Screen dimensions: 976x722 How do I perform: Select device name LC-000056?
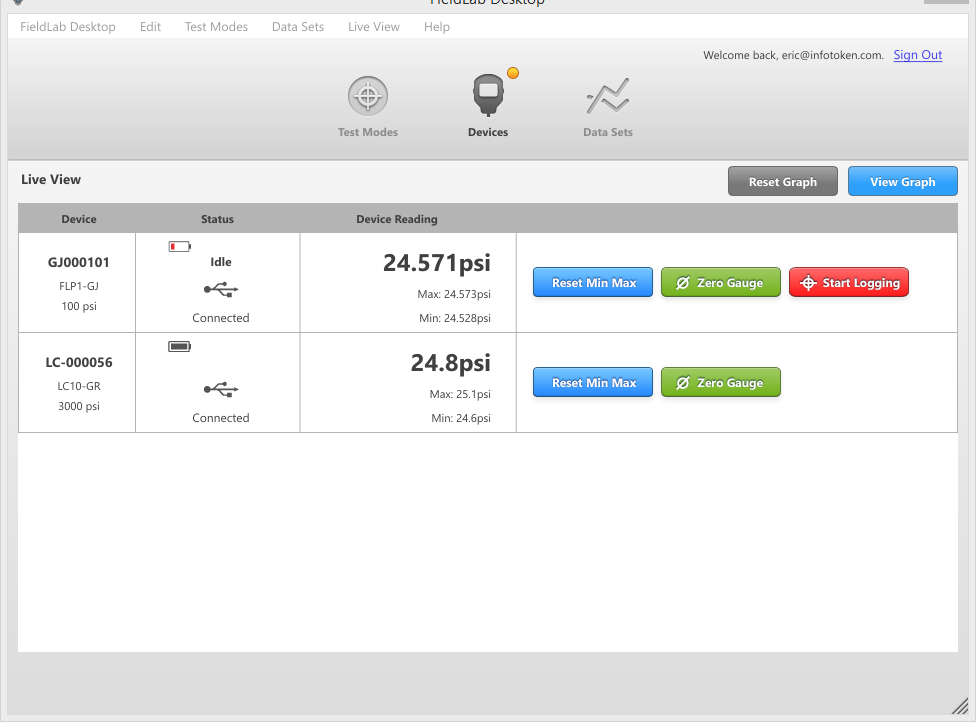78,362
